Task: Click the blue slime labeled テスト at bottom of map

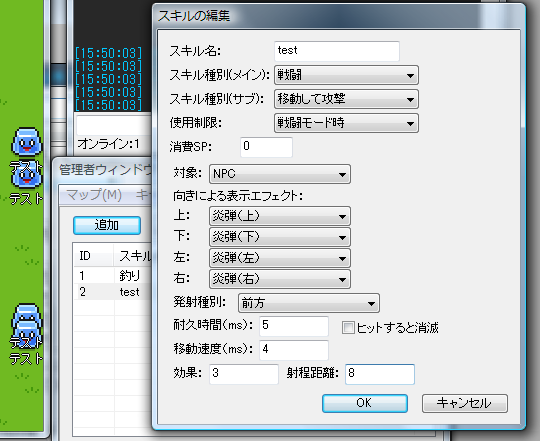Action: coord(26,336)
